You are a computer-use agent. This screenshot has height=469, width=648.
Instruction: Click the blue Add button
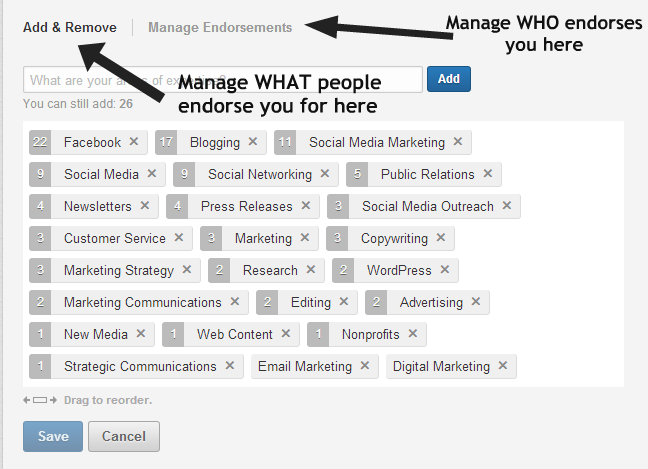pyautogui.click(x=448, y=79)
